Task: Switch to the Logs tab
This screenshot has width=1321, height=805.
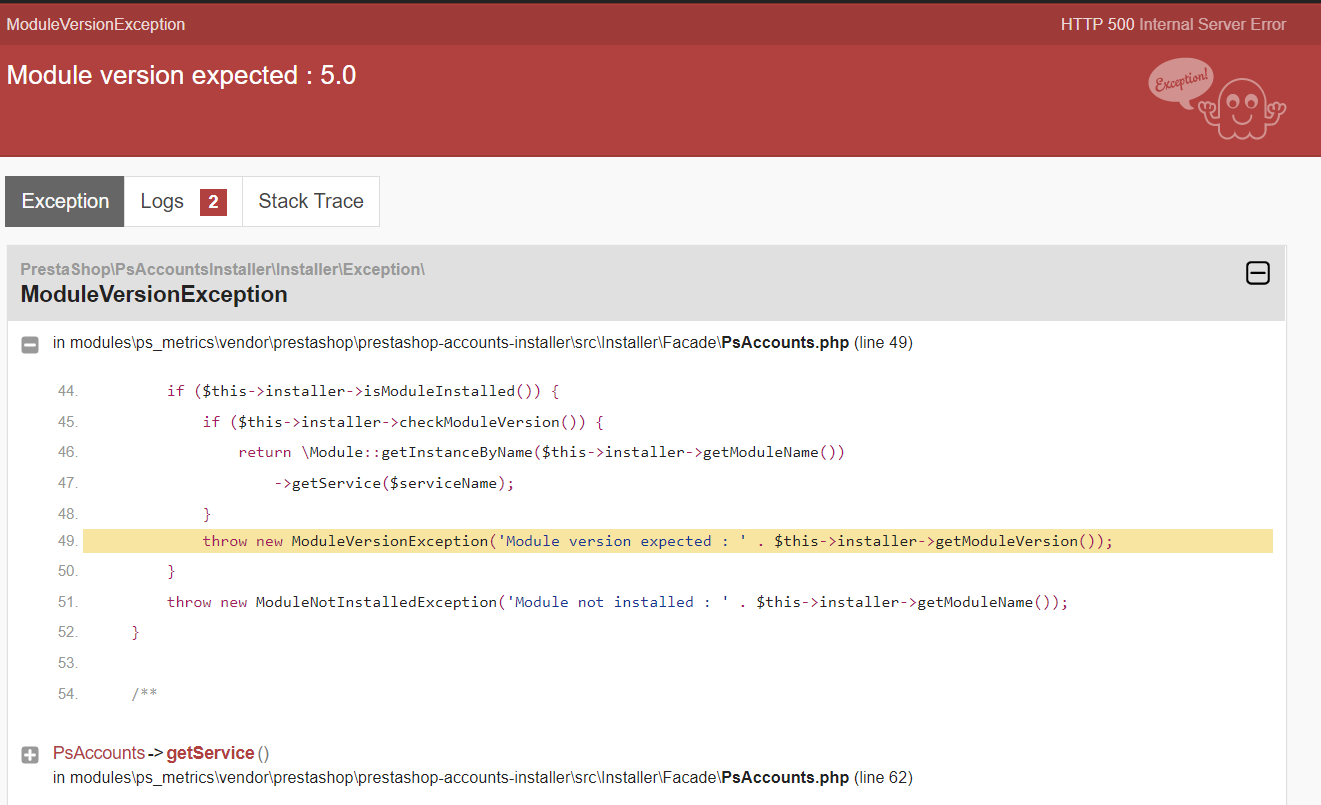Action: [183, 202]
